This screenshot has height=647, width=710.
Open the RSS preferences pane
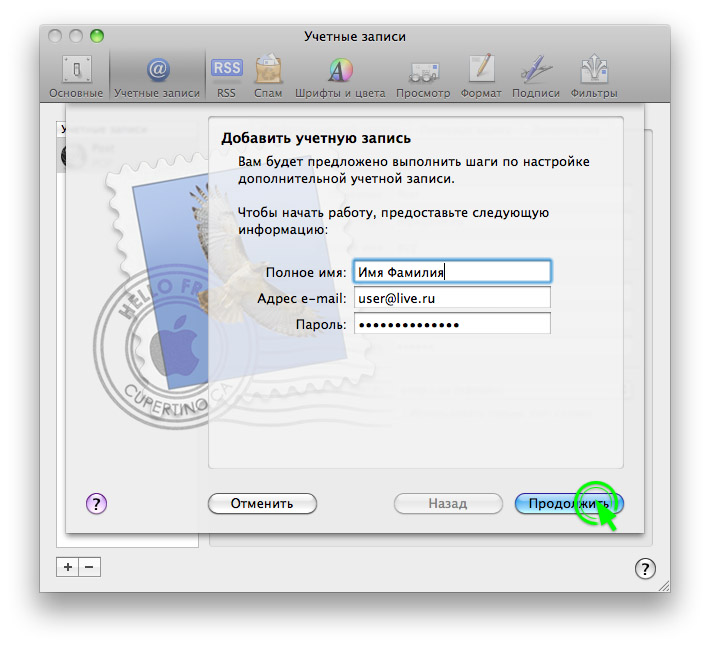(226, 76)
